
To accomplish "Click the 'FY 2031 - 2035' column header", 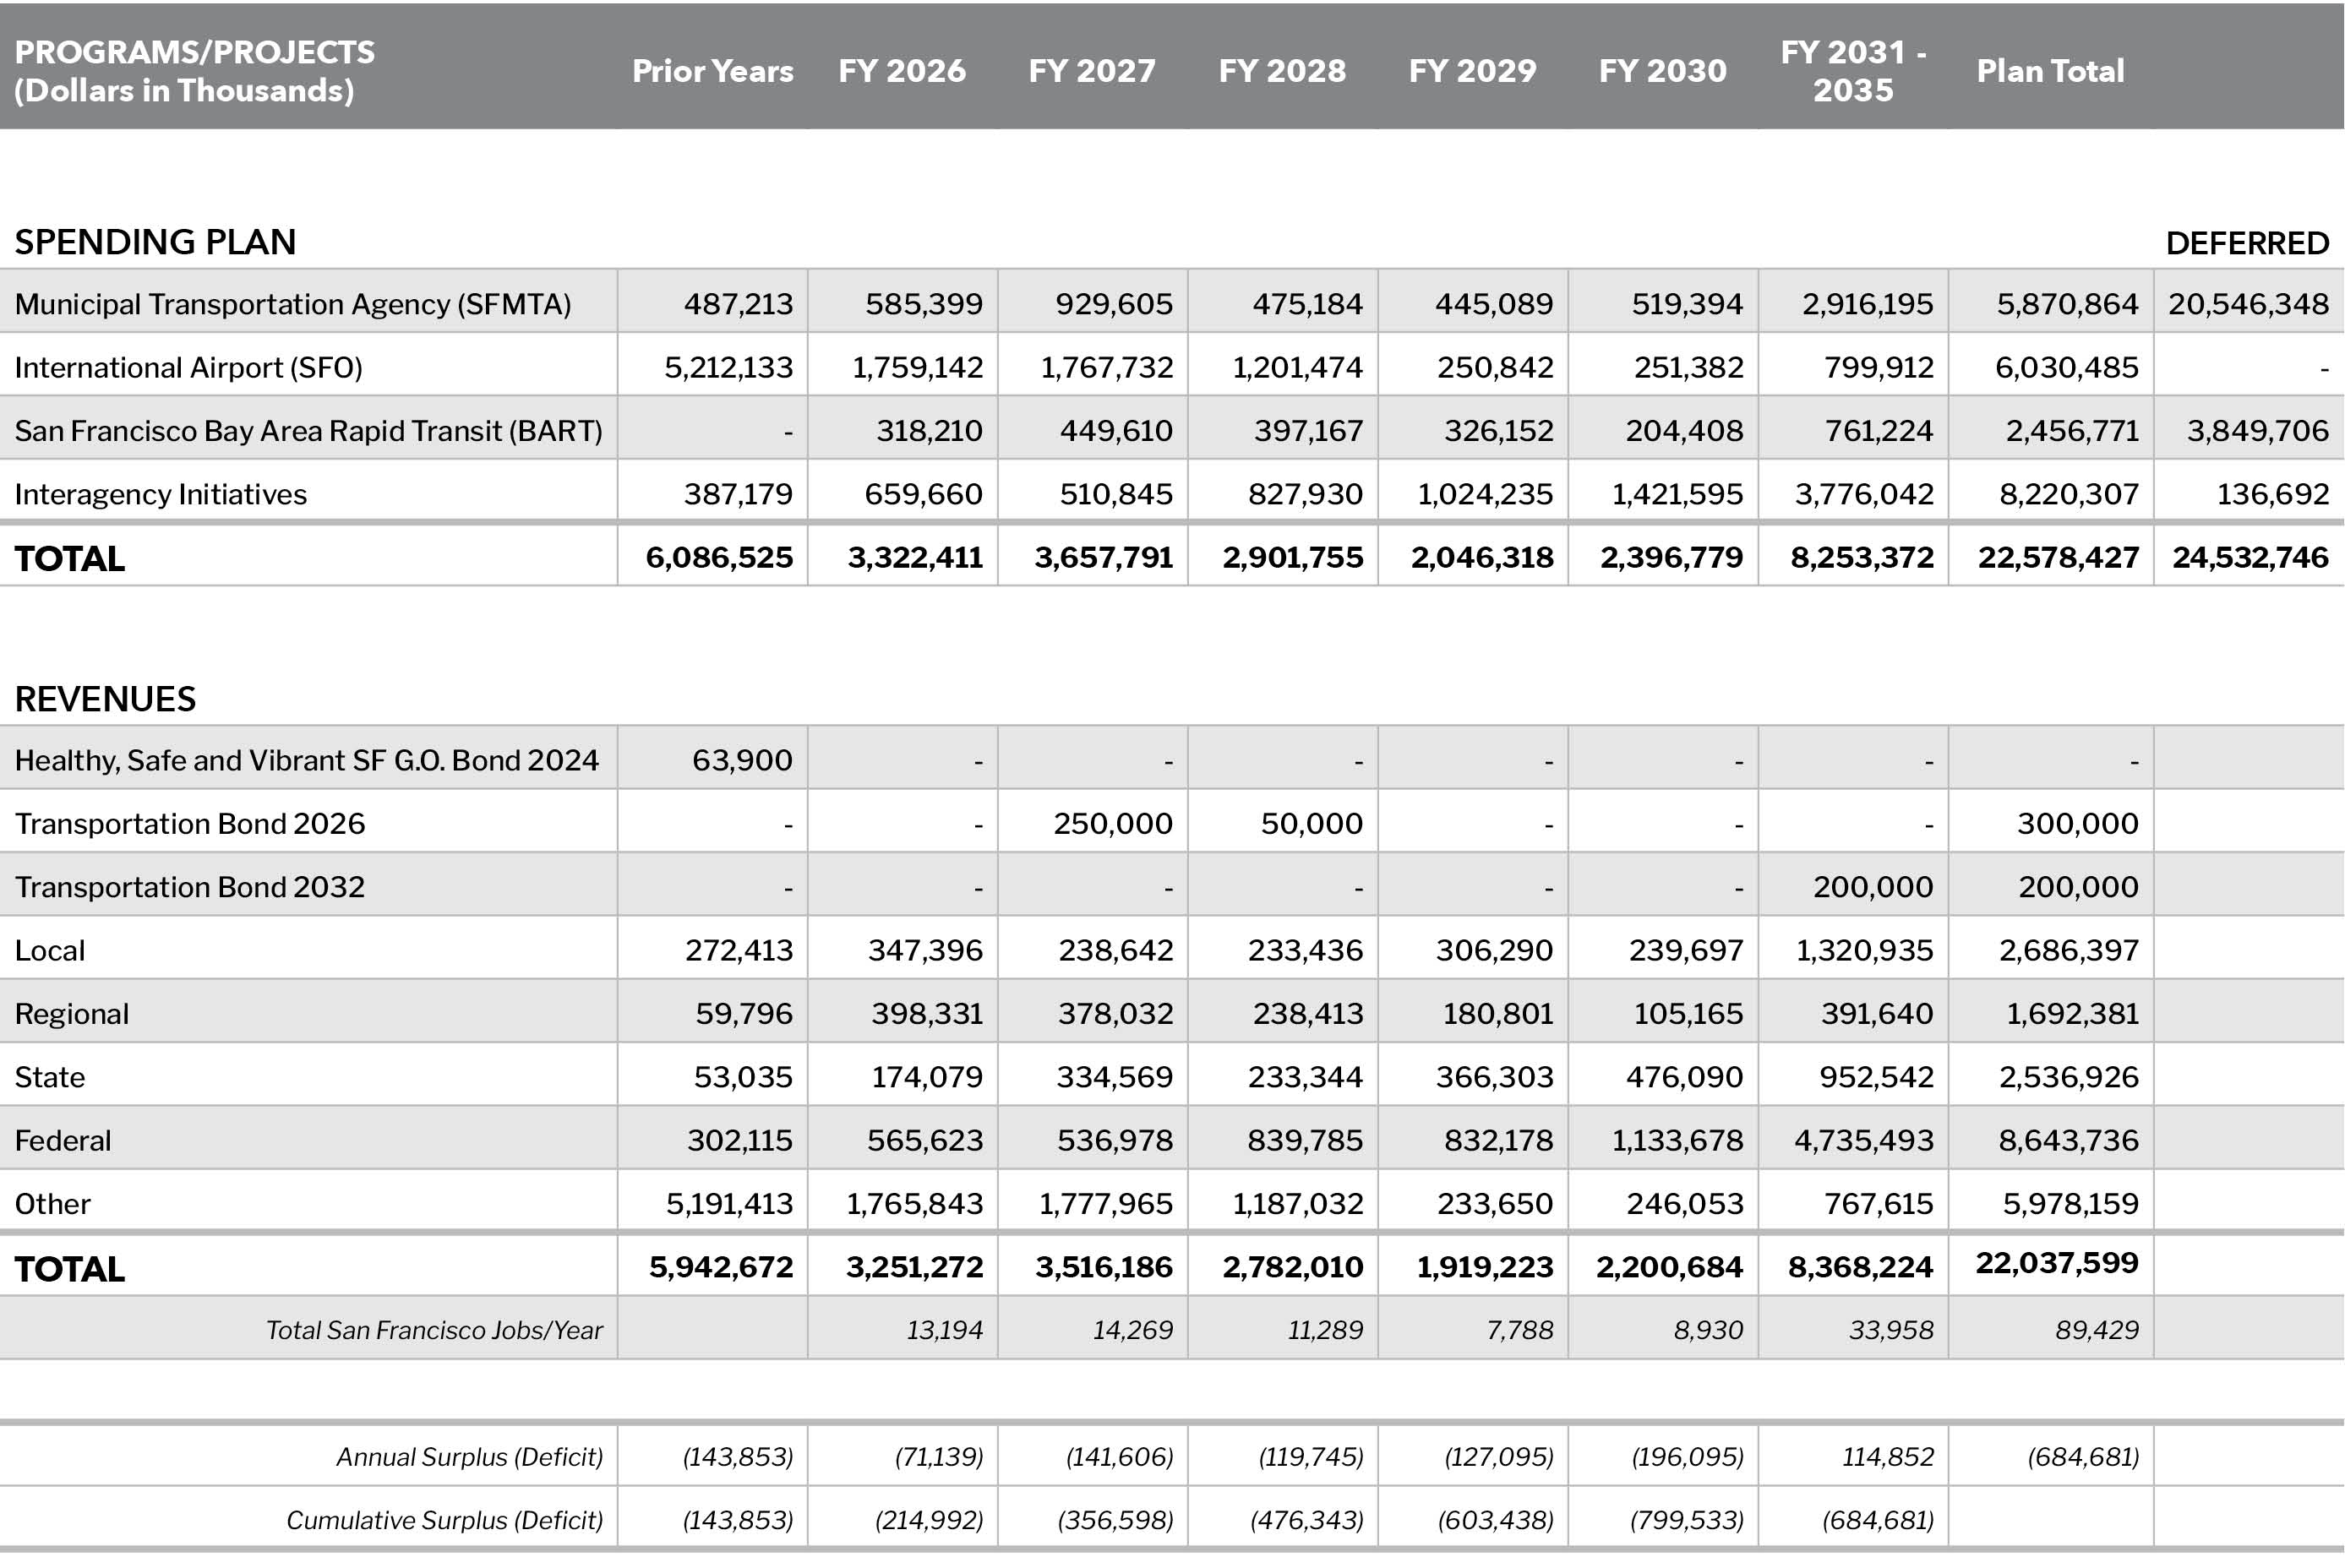I will [x=1853, y=71].
